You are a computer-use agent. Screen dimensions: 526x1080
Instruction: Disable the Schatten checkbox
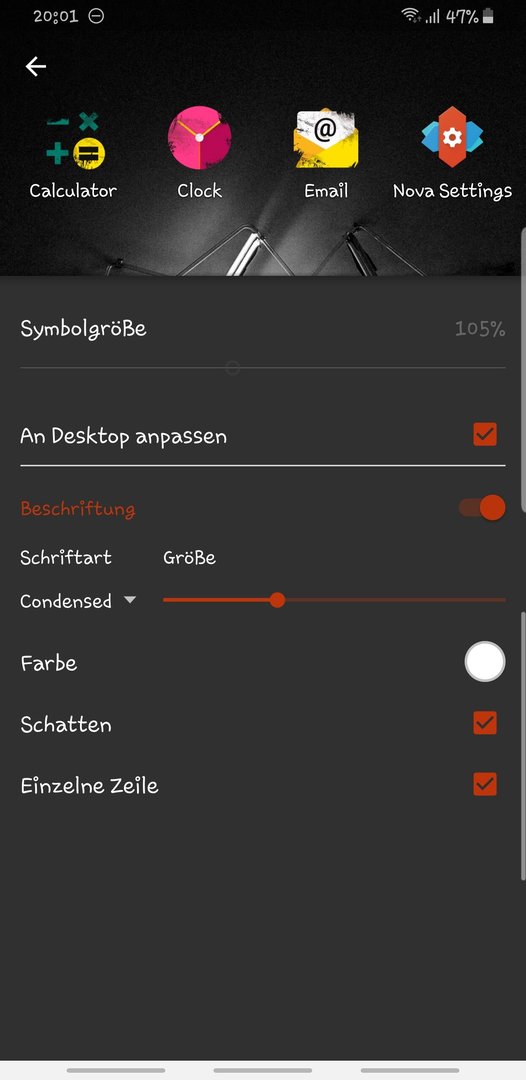coord(485,723)
